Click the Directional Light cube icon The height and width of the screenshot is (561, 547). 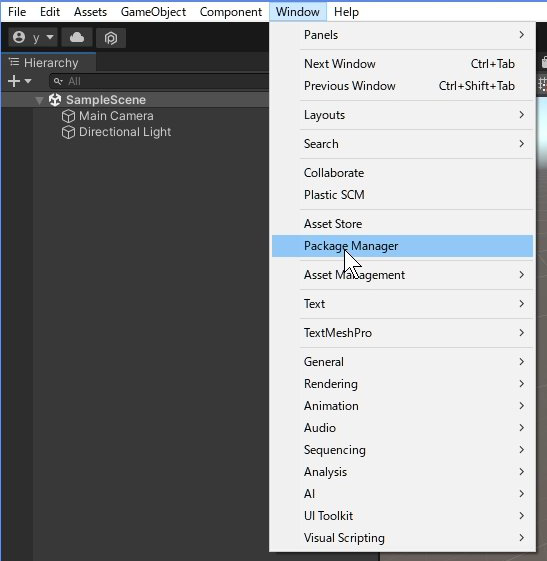pos(68,132)
